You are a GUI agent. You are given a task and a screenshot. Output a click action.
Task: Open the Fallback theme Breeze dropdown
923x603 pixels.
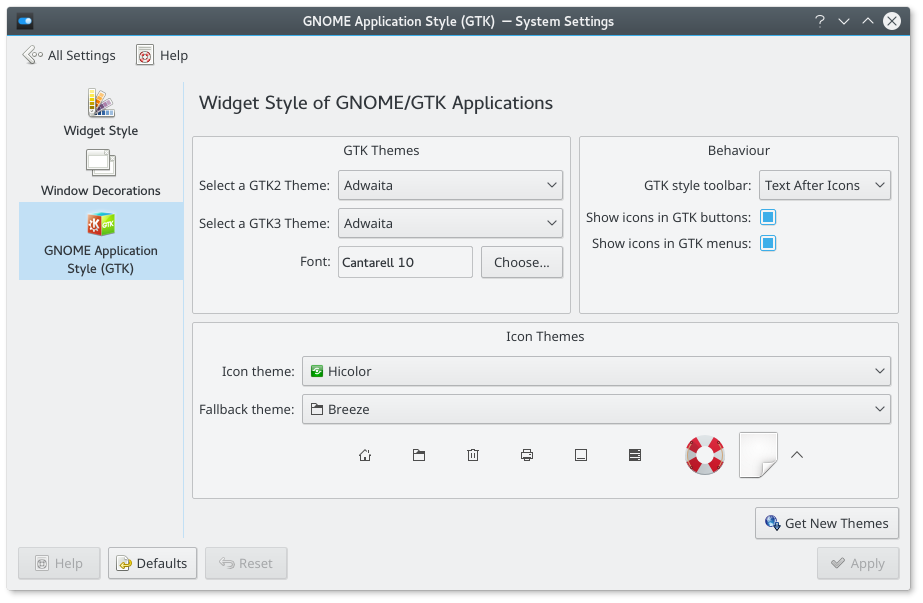point(596,409)
